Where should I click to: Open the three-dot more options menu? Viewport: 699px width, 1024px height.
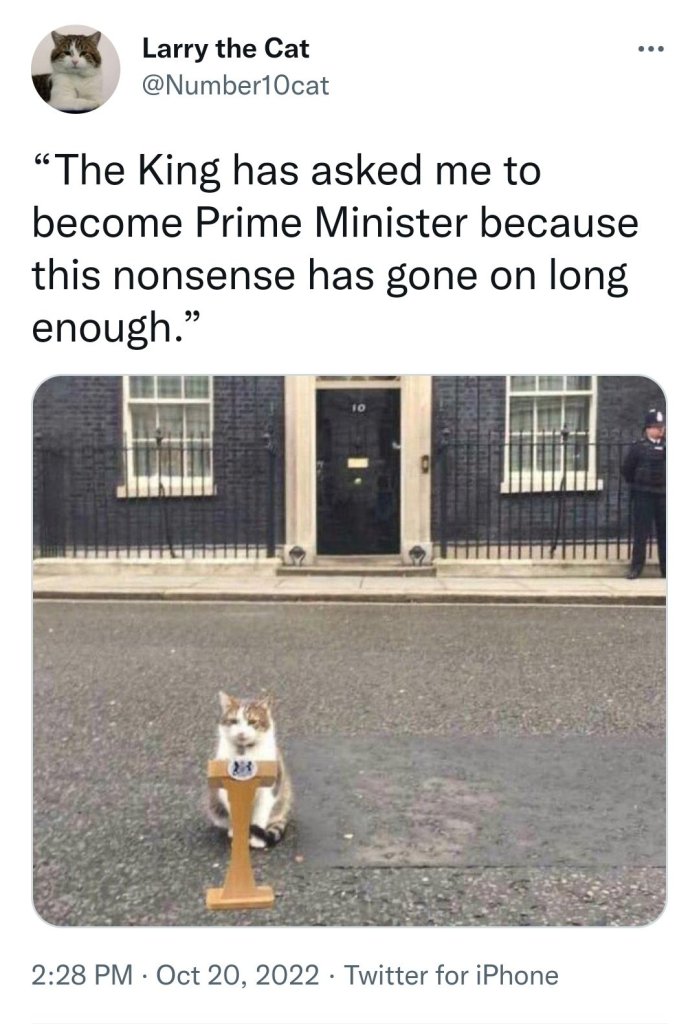click(x=651, y=49)
